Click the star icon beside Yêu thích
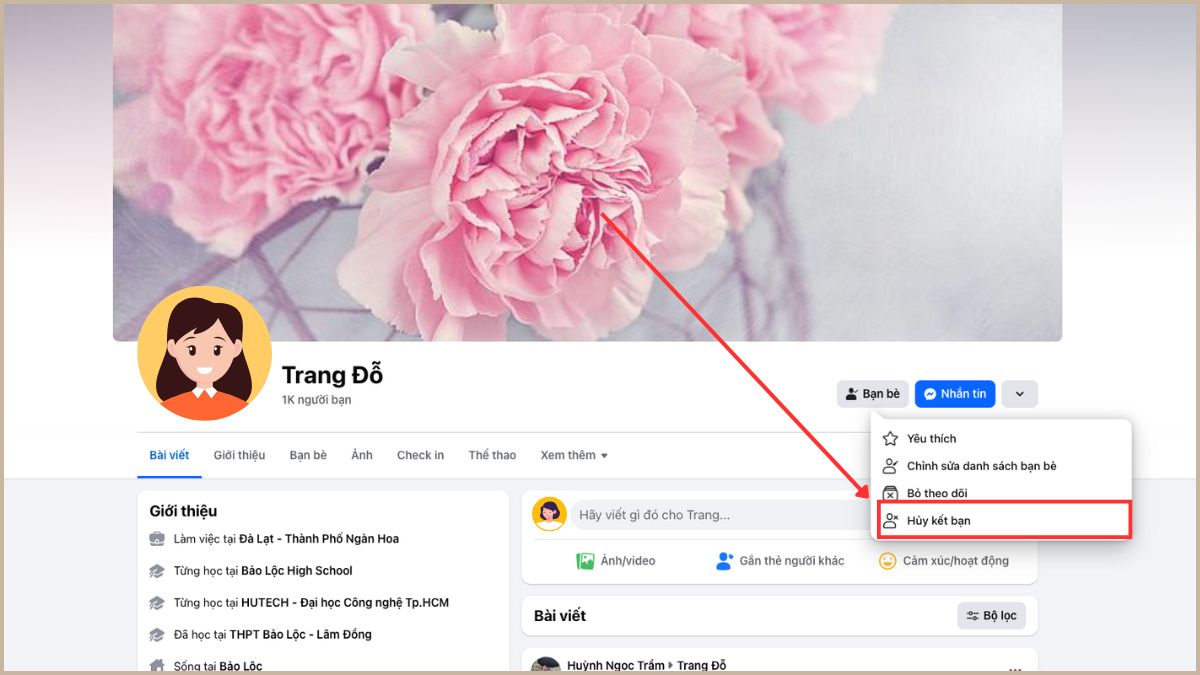Viewport: 1200px width, 675px height. [x=890, y=438]
